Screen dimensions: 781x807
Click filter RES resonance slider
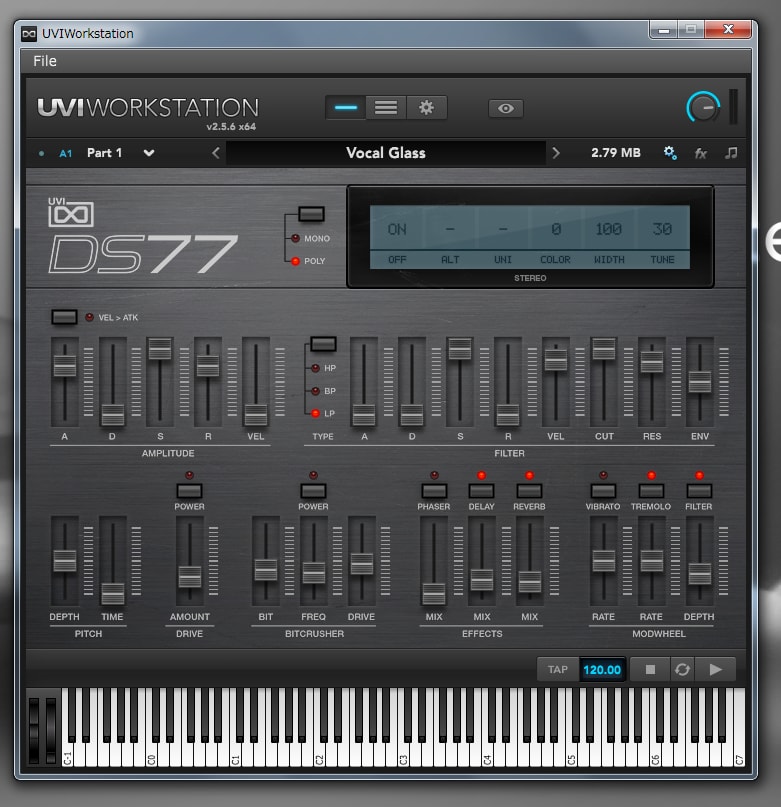click(x=652, y=361)
